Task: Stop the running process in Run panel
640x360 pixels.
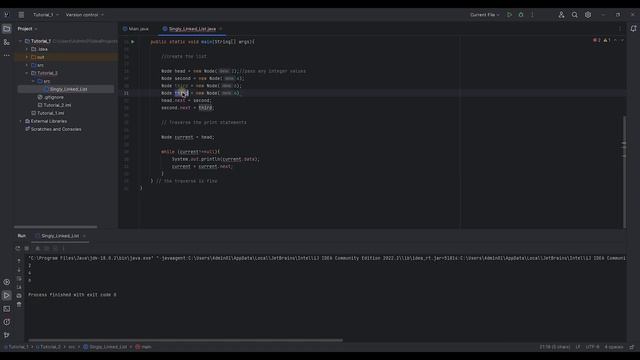Action: pyautogui.click(x=27, y=248)
